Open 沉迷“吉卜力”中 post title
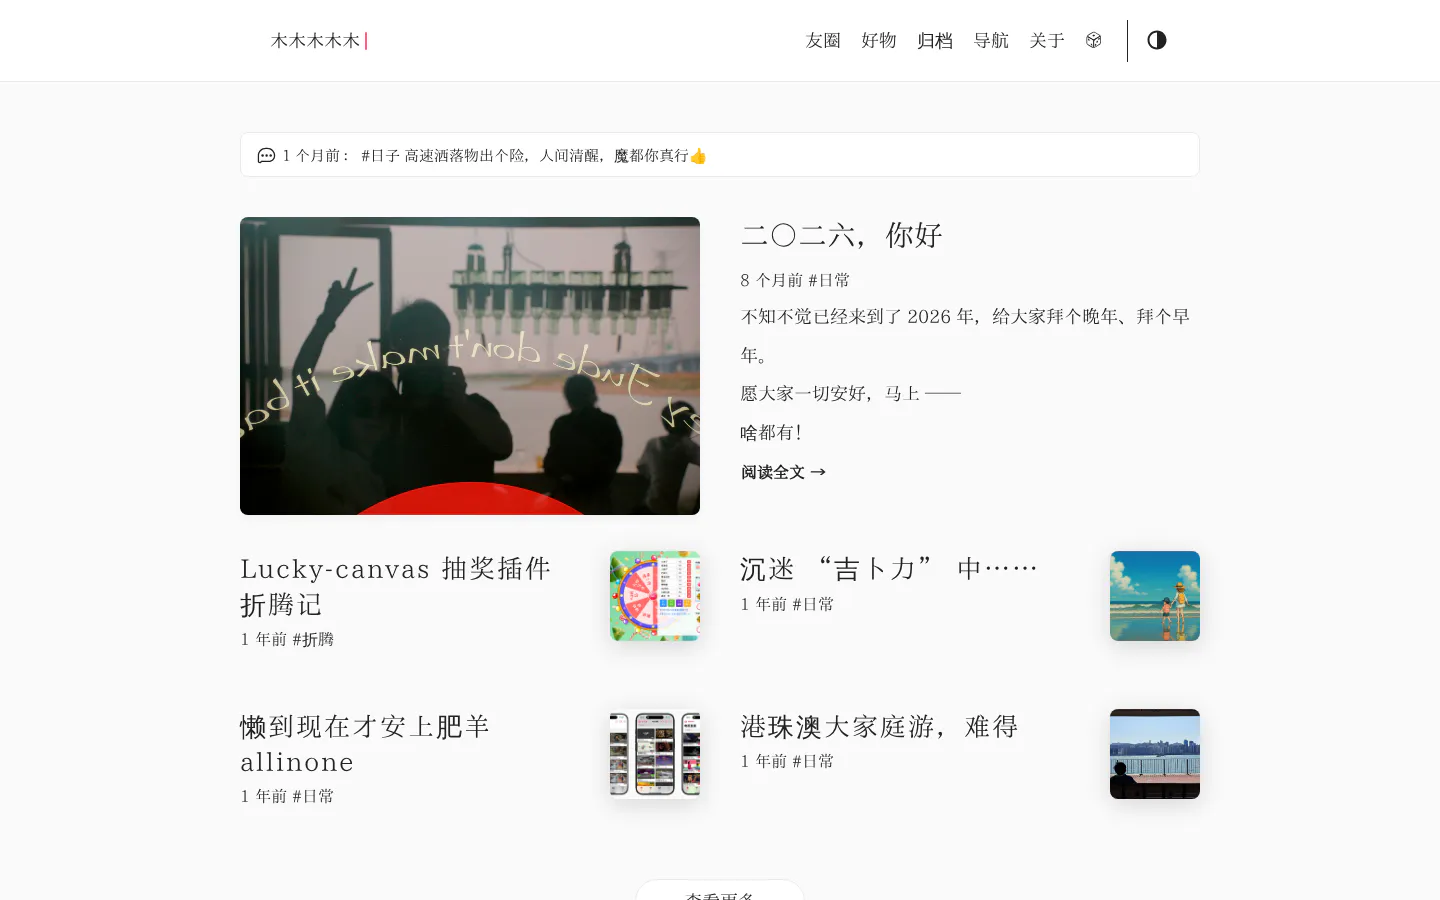This screenshot has height=900, width=1440. pyautogui.click(x=889, y=569)
